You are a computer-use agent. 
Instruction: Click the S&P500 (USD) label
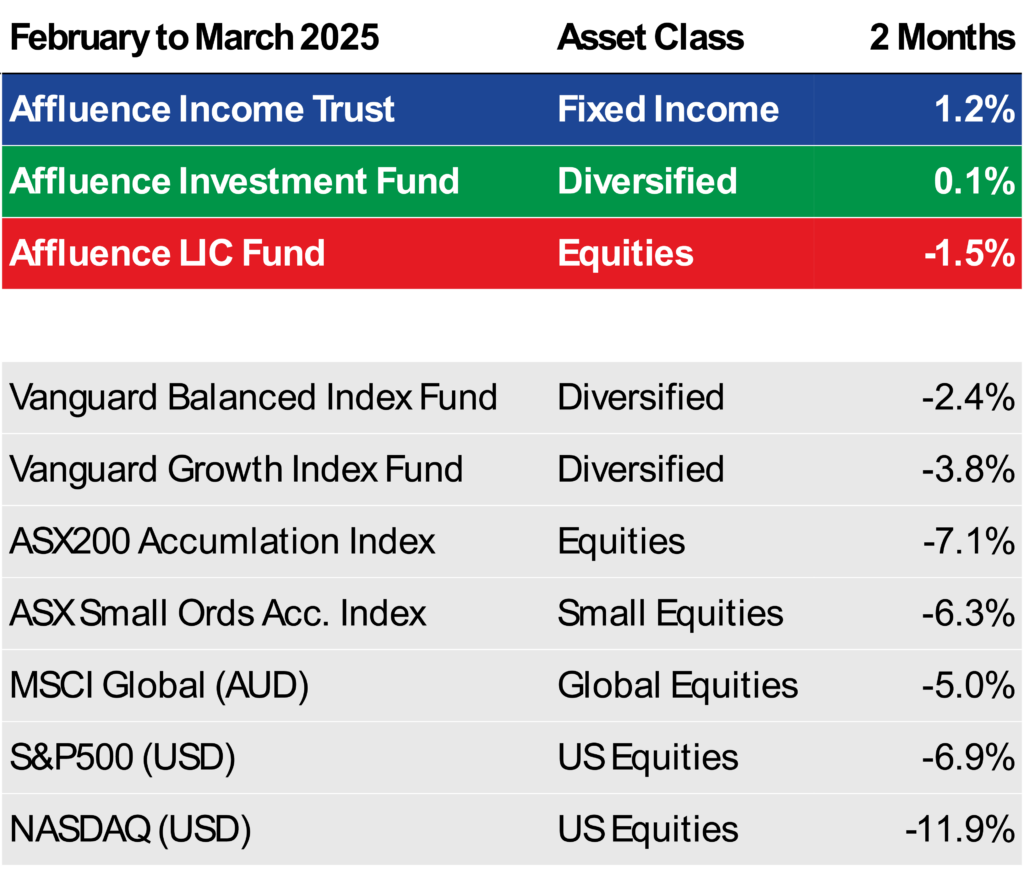pyautogui.click(x=123, y=758)
